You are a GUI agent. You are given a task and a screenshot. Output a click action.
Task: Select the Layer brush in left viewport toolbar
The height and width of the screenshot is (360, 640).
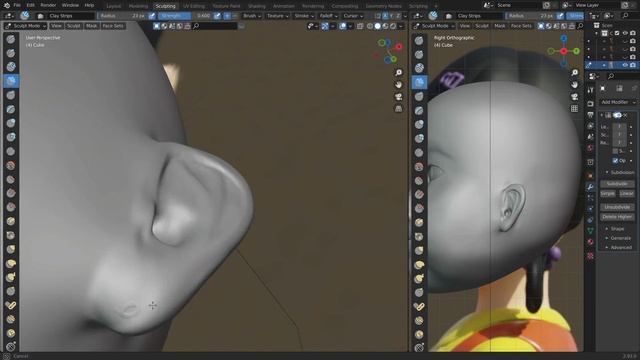pos(11,109)
